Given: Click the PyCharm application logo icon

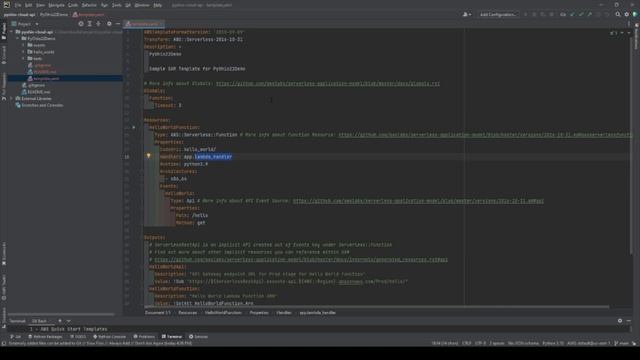Looking at the screenshot, I should pos(7,5).
